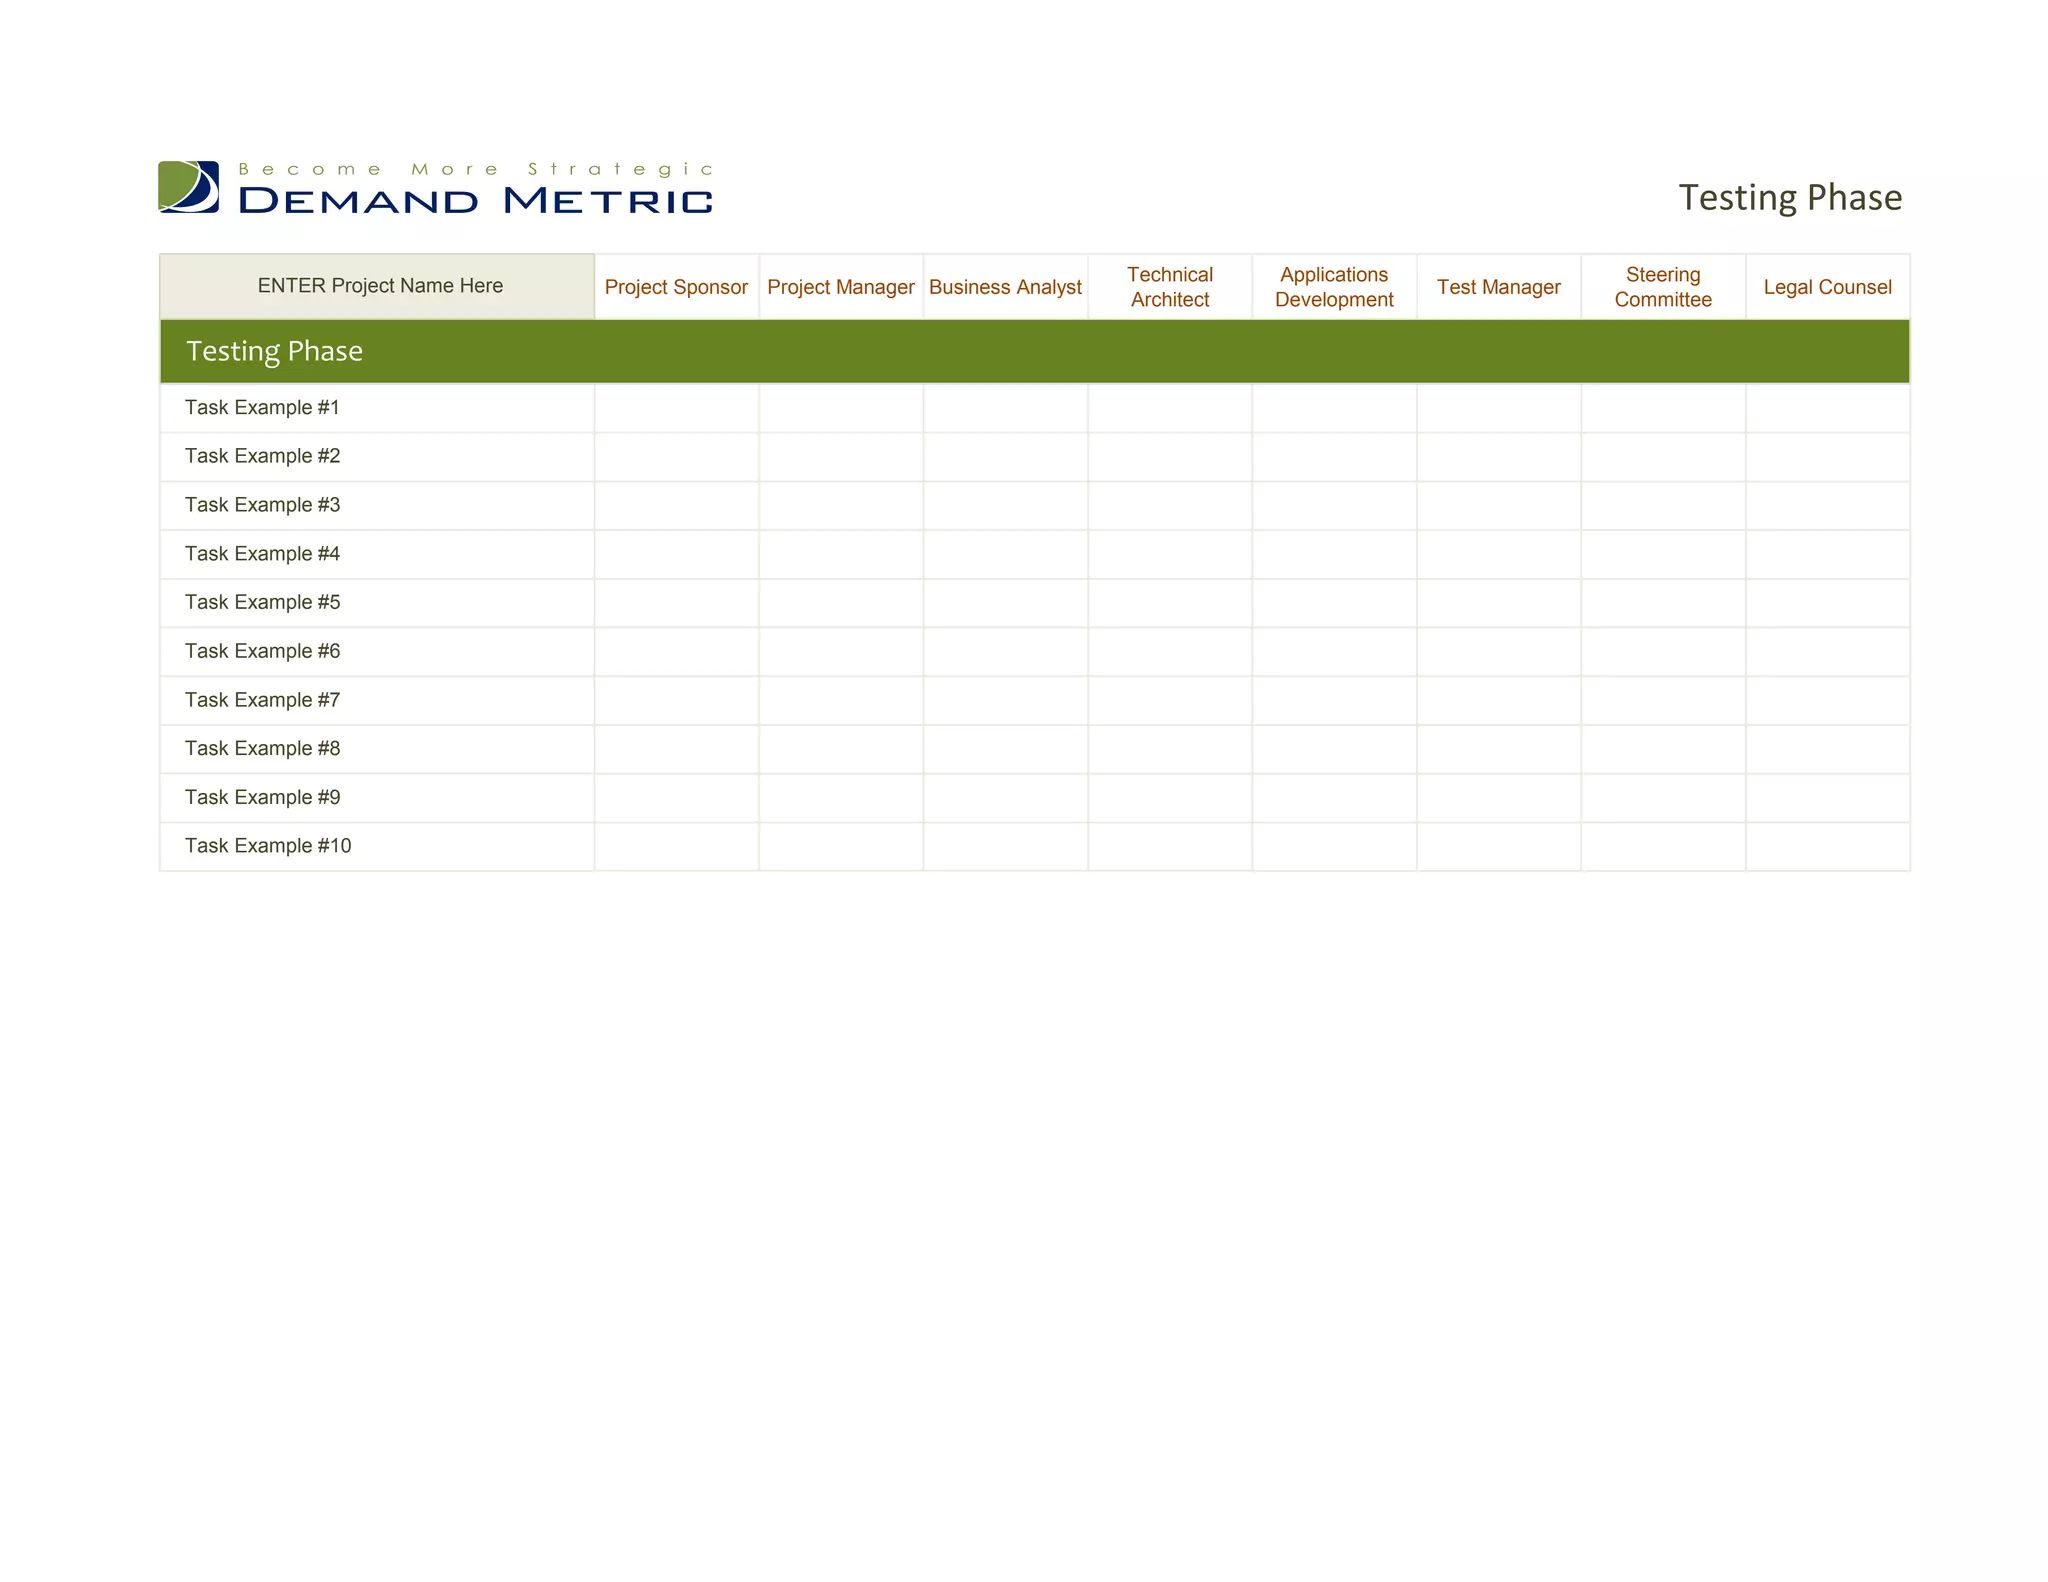2048x1582 pixels.
Task: Select the 'Test Manager' column header
Action: click(x=1499, y=287)
